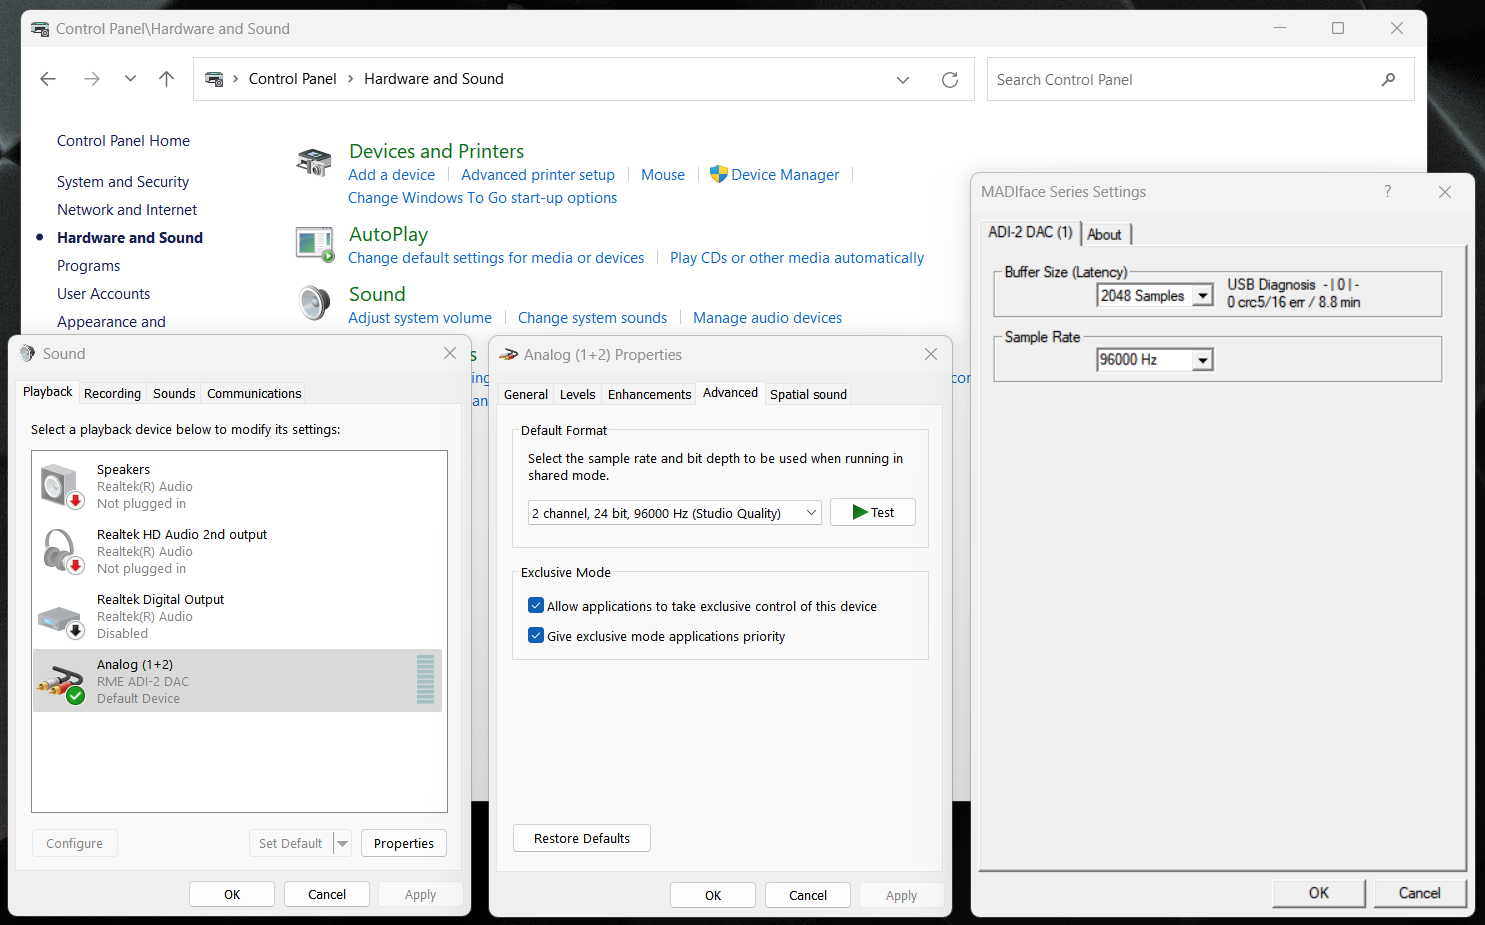Click the Test button

tap(872, 512)
